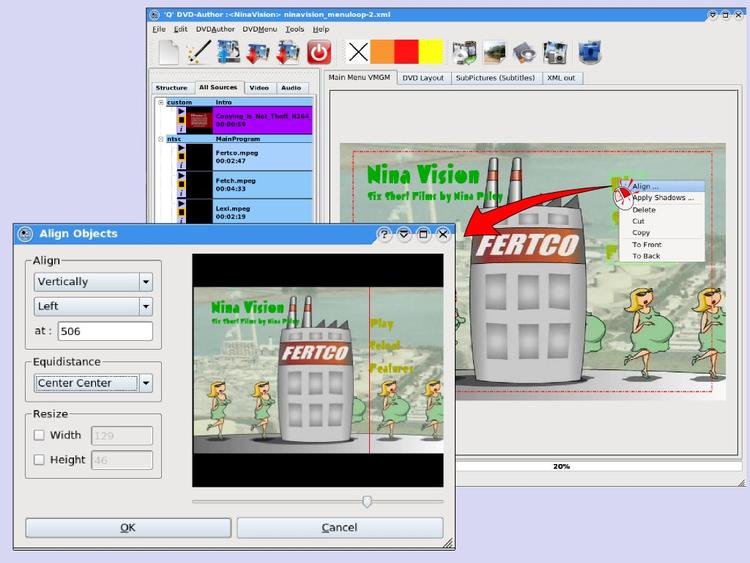Collapse the custom Intro tree group

[x=161, y=102]
